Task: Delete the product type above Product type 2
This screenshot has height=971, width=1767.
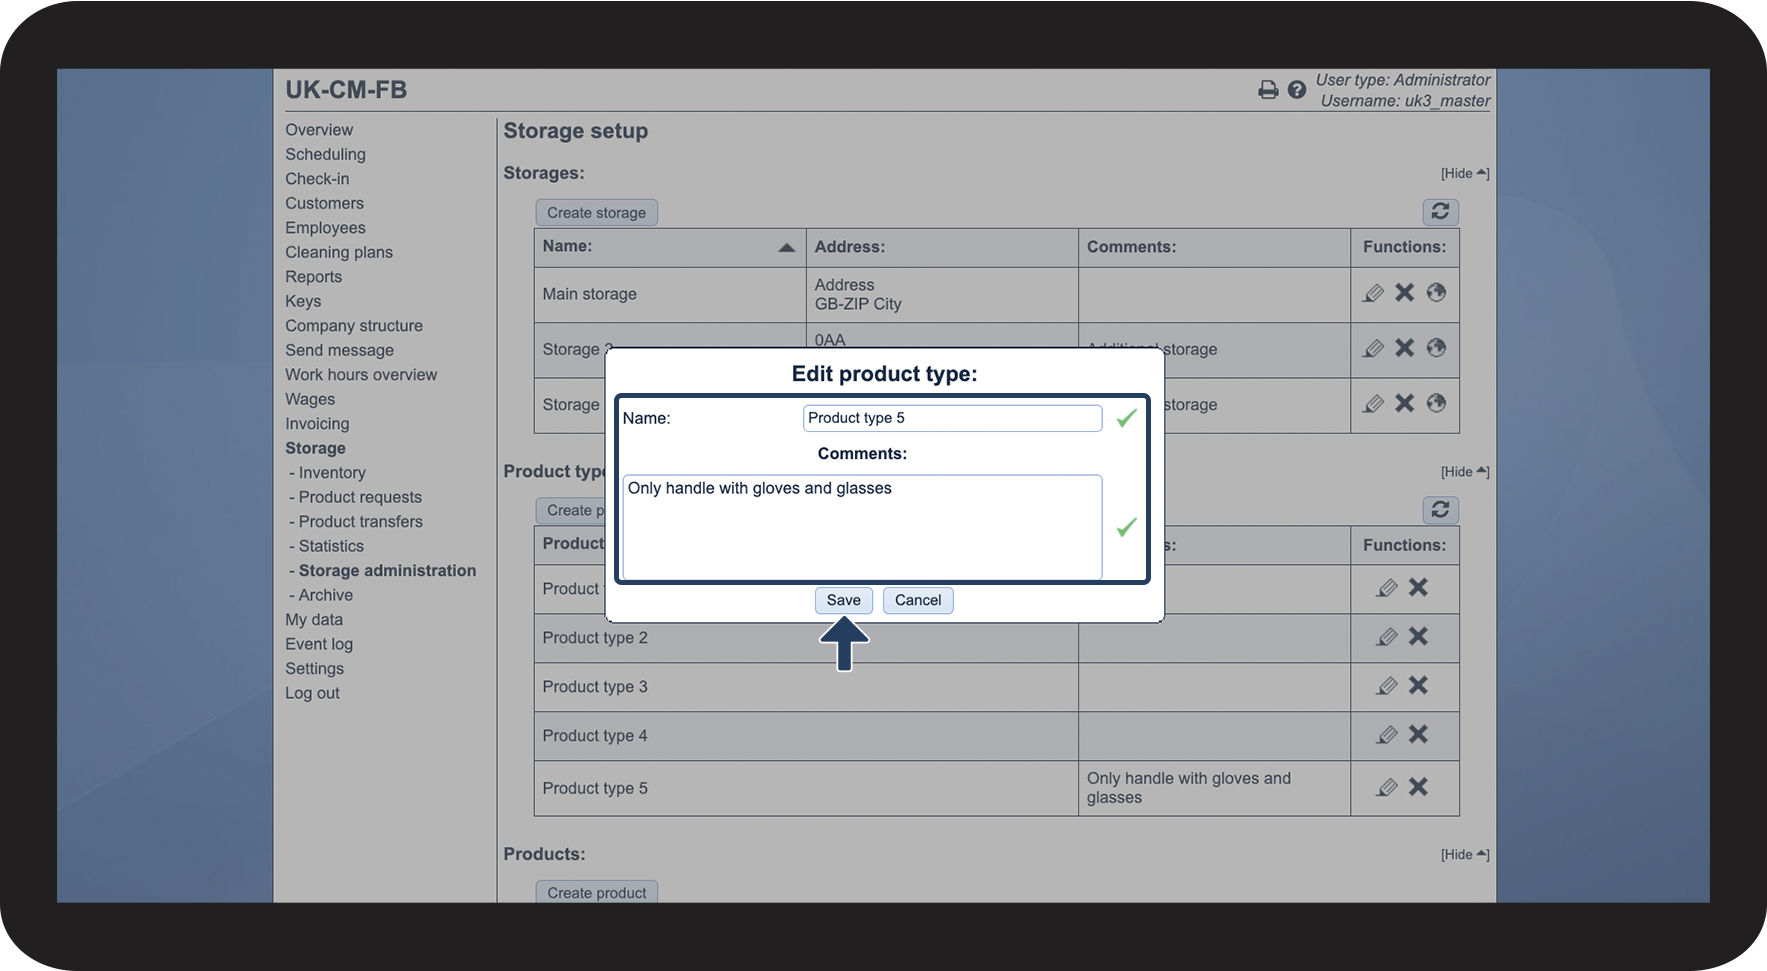Action: (x=1418, y=587)
